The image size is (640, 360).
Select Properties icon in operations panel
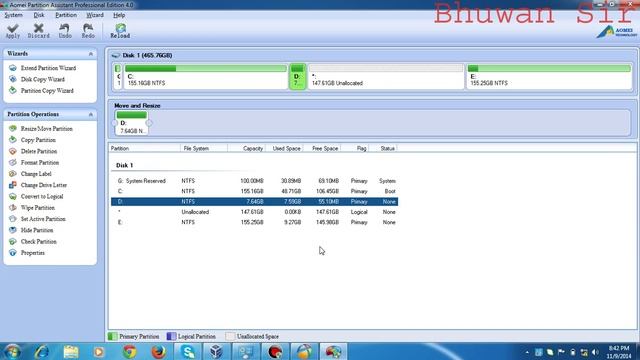pos(13,253)
